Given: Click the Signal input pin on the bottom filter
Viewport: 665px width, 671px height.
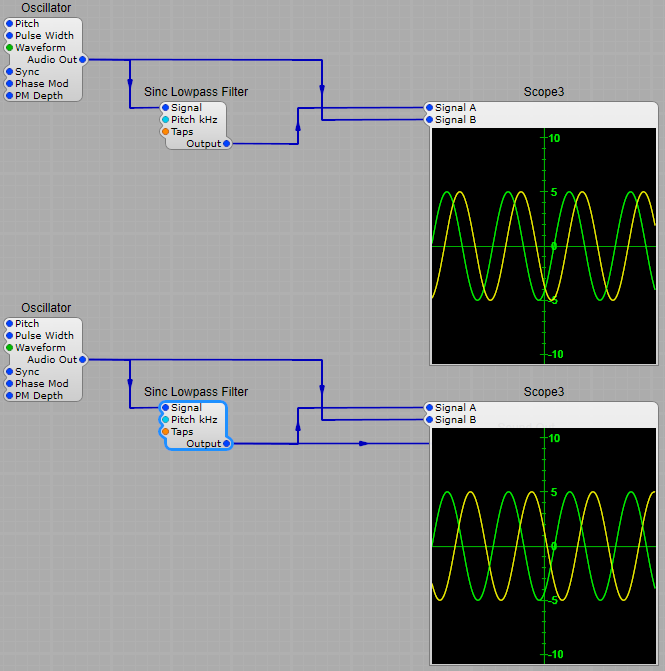Looking at the screenshot, I should click(166, 407).
